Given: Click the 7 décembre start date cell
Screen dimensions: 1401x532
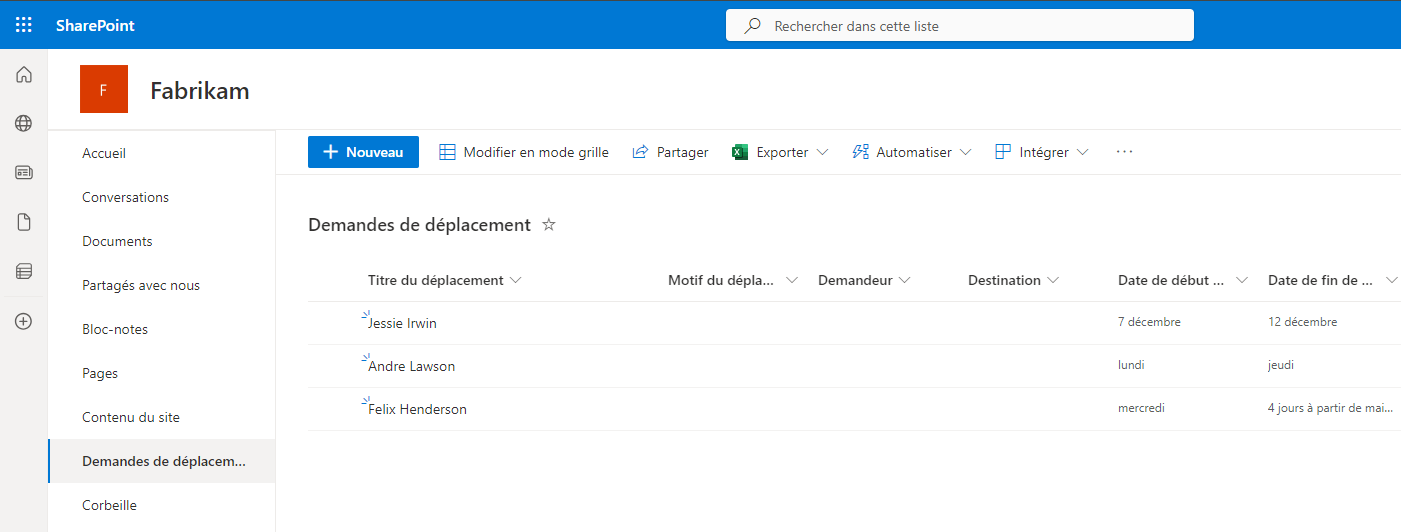Looking at the screenshot, I should (x=1149, y=322).
